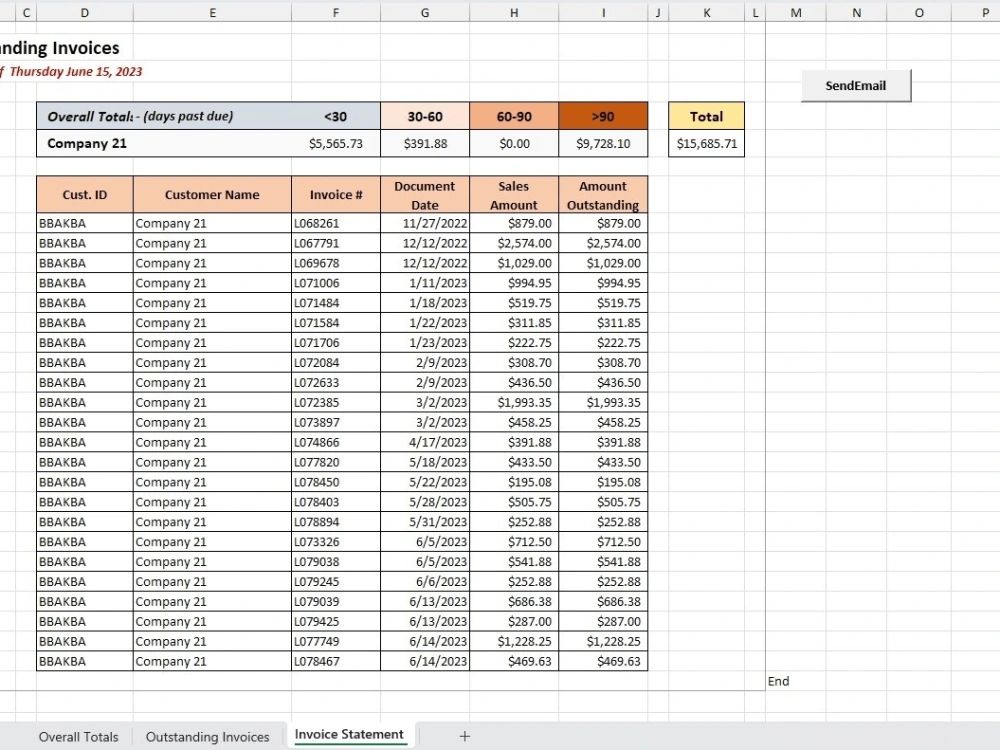Add a new sheet with plus icon
This screenshot has width=1000, height=750.
click(465, 736)
